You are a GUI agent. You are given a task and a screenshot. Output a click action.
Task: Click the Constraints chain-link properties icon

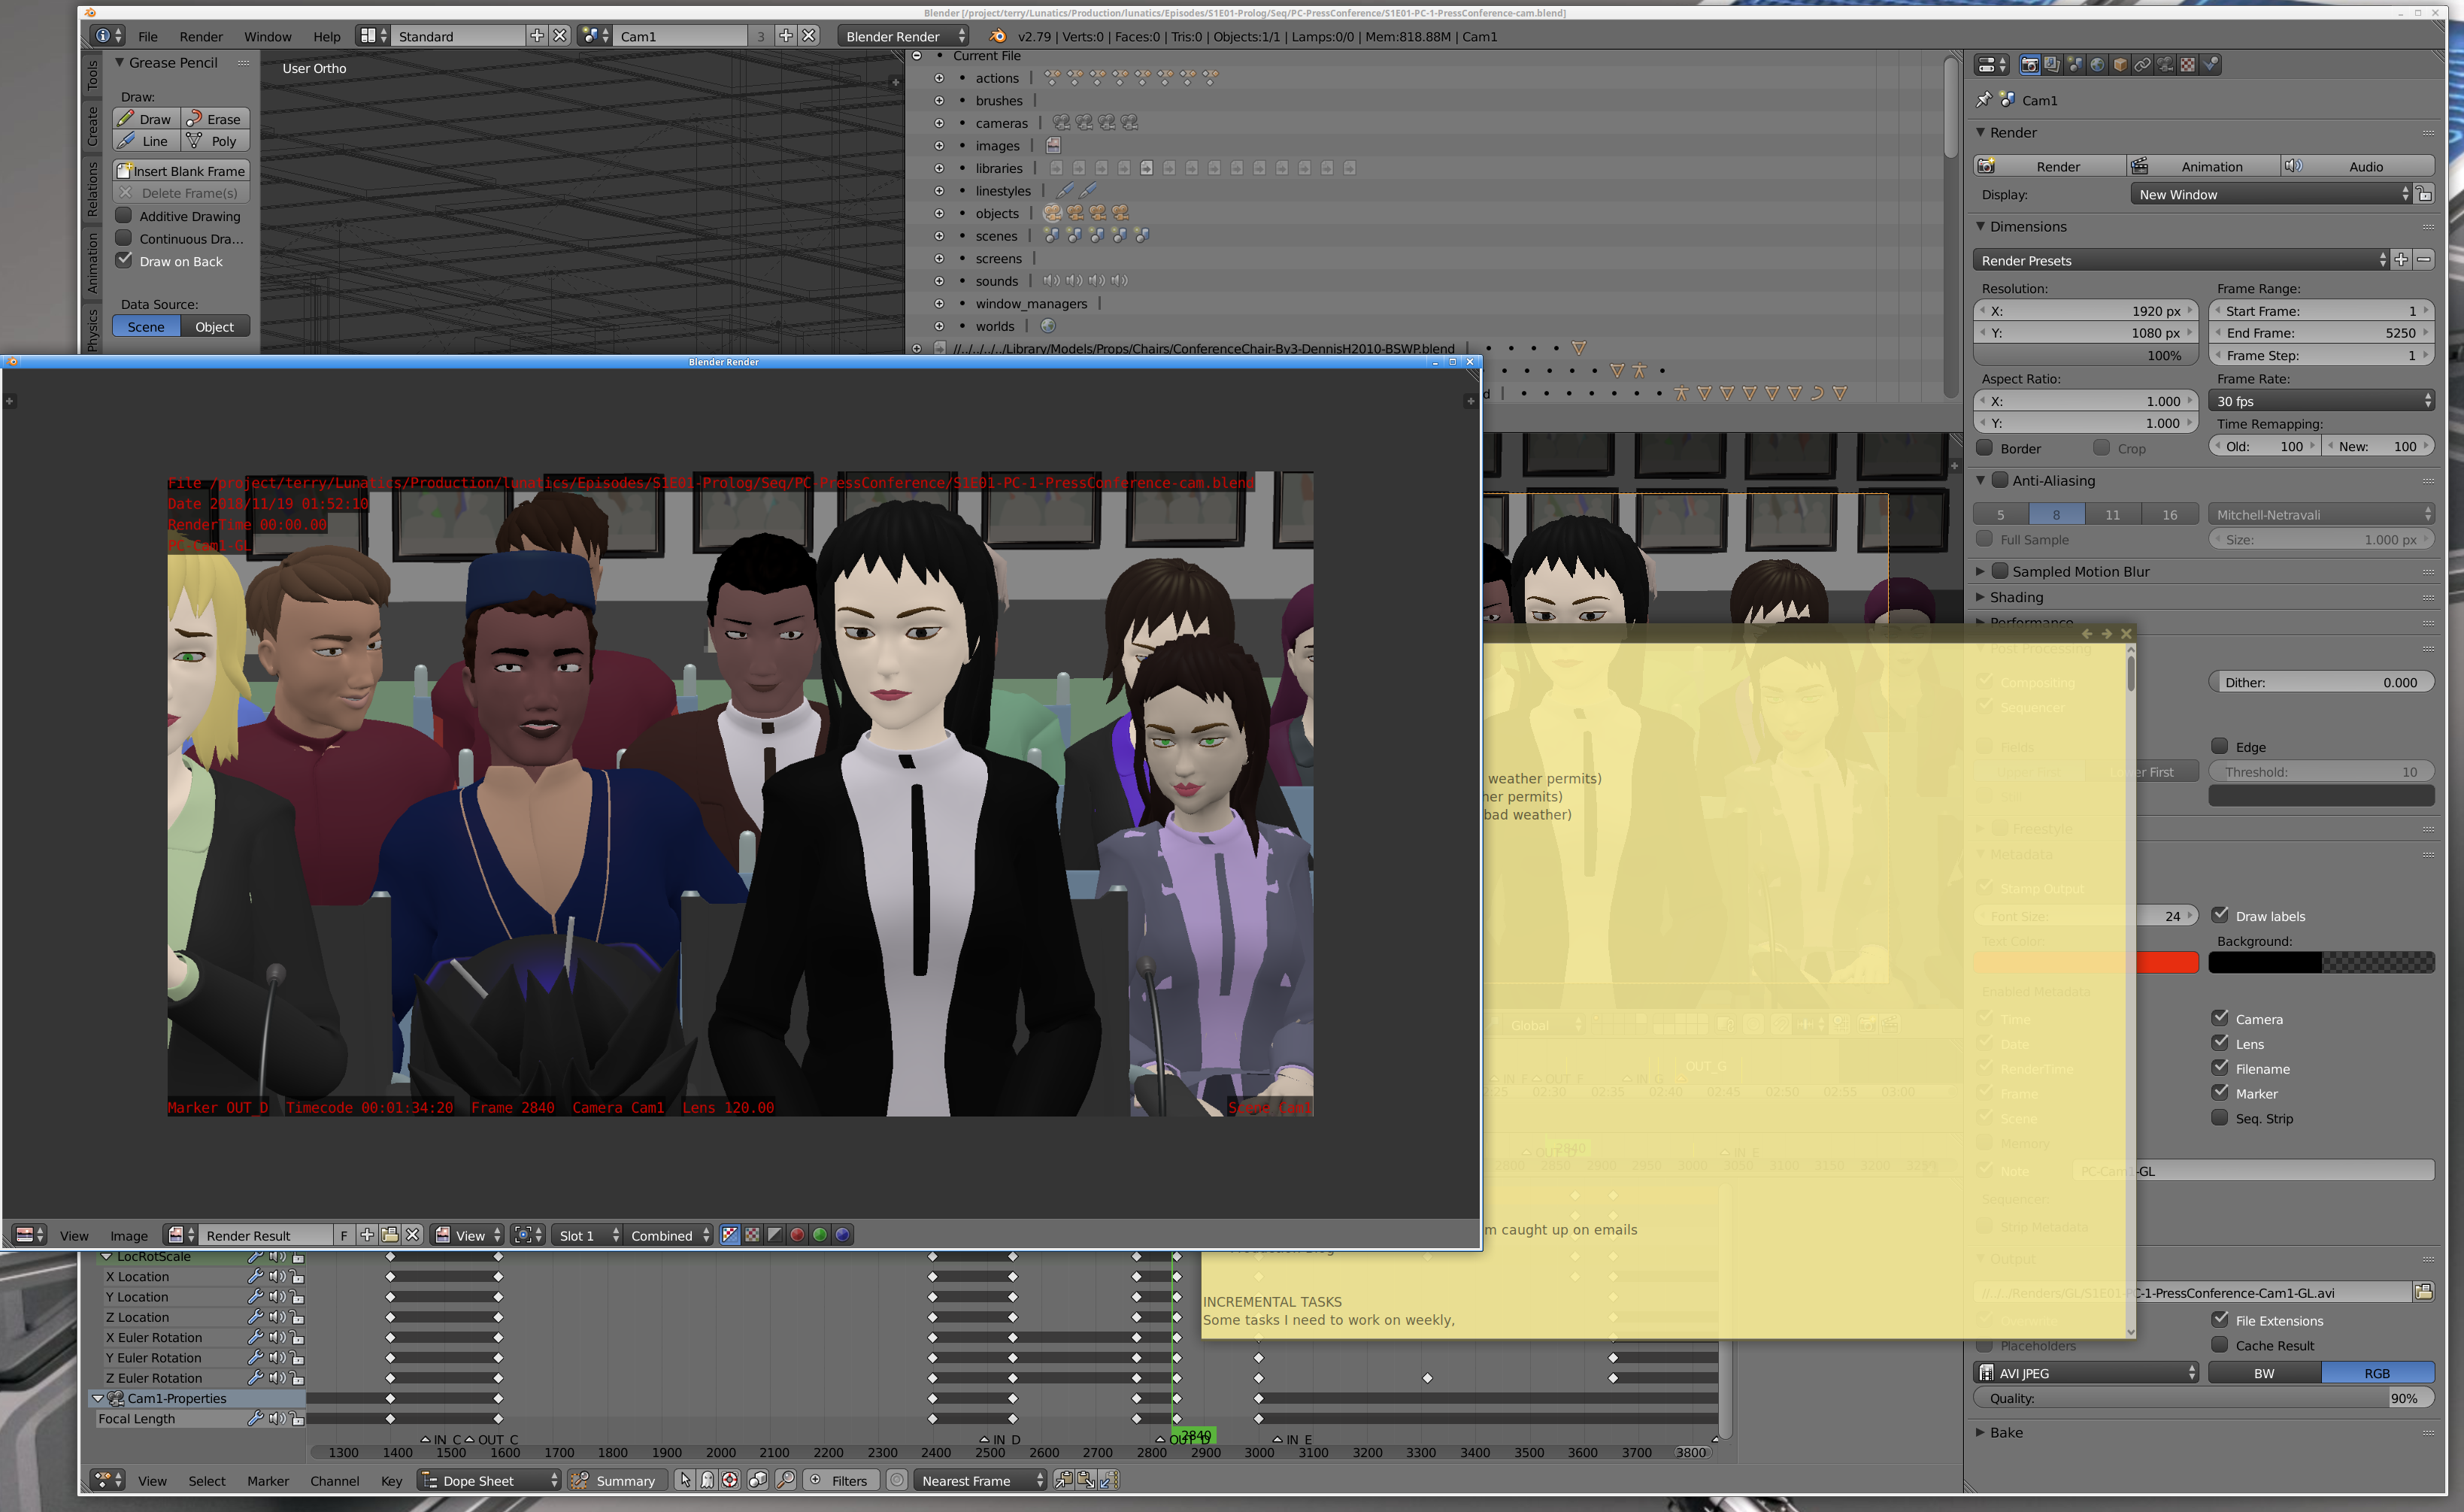[x=2142, y=65]
